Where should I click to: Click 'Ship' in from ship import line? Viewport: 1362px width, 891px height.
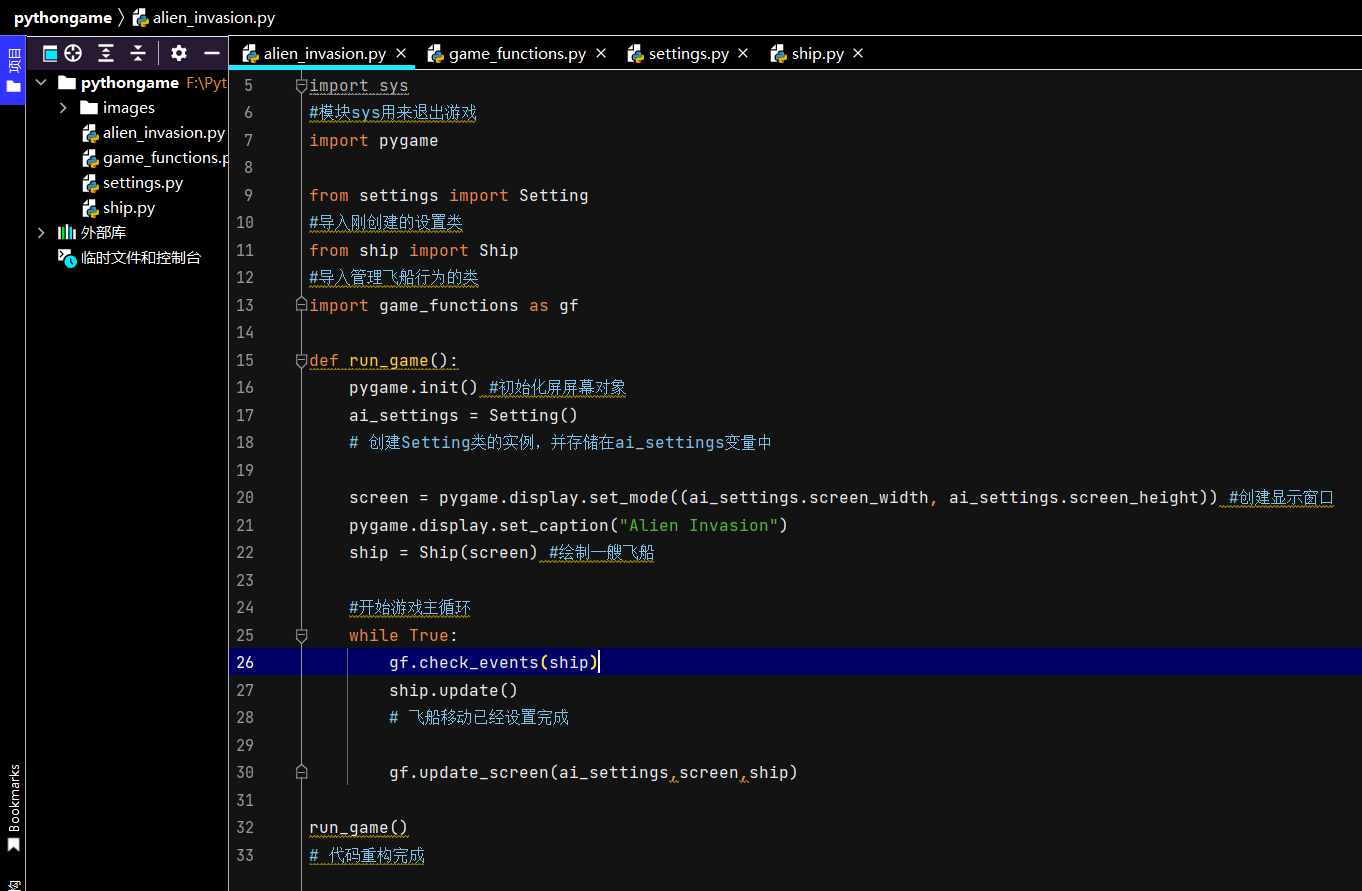coord(498,250)
